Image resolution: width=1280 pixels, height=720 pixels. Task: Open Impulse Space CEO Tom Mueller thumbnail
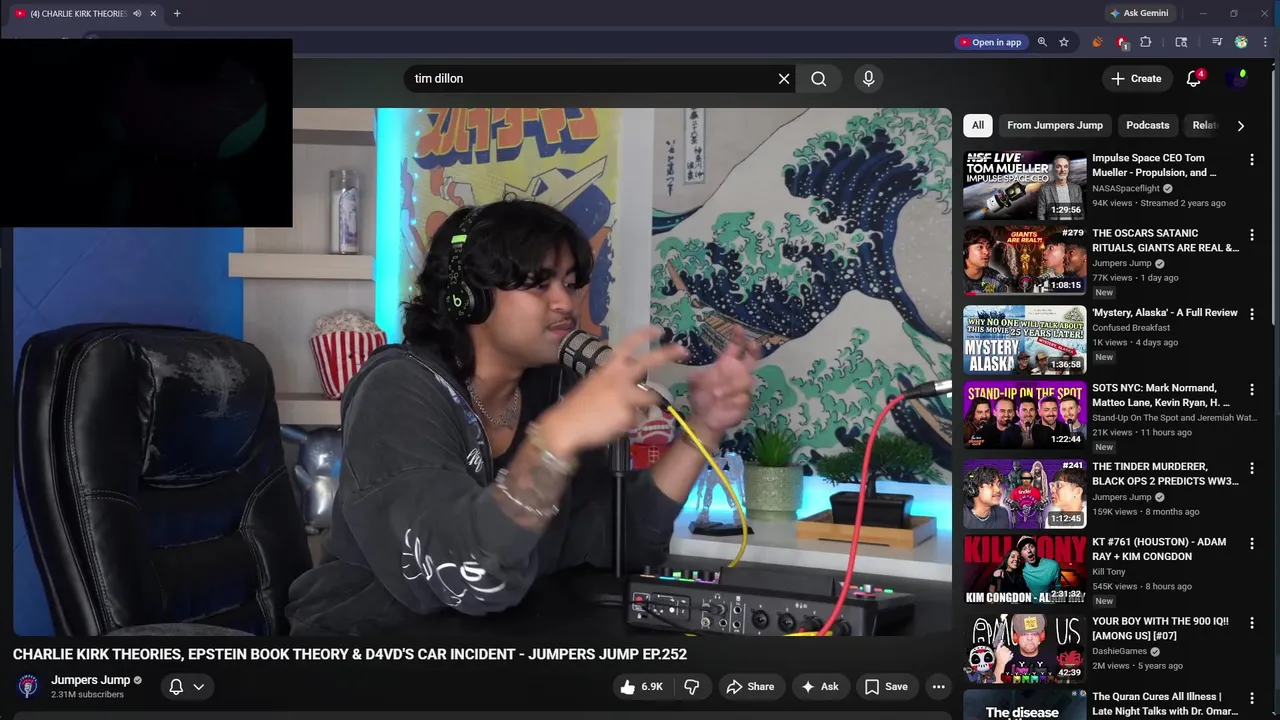click(1024, 185)
